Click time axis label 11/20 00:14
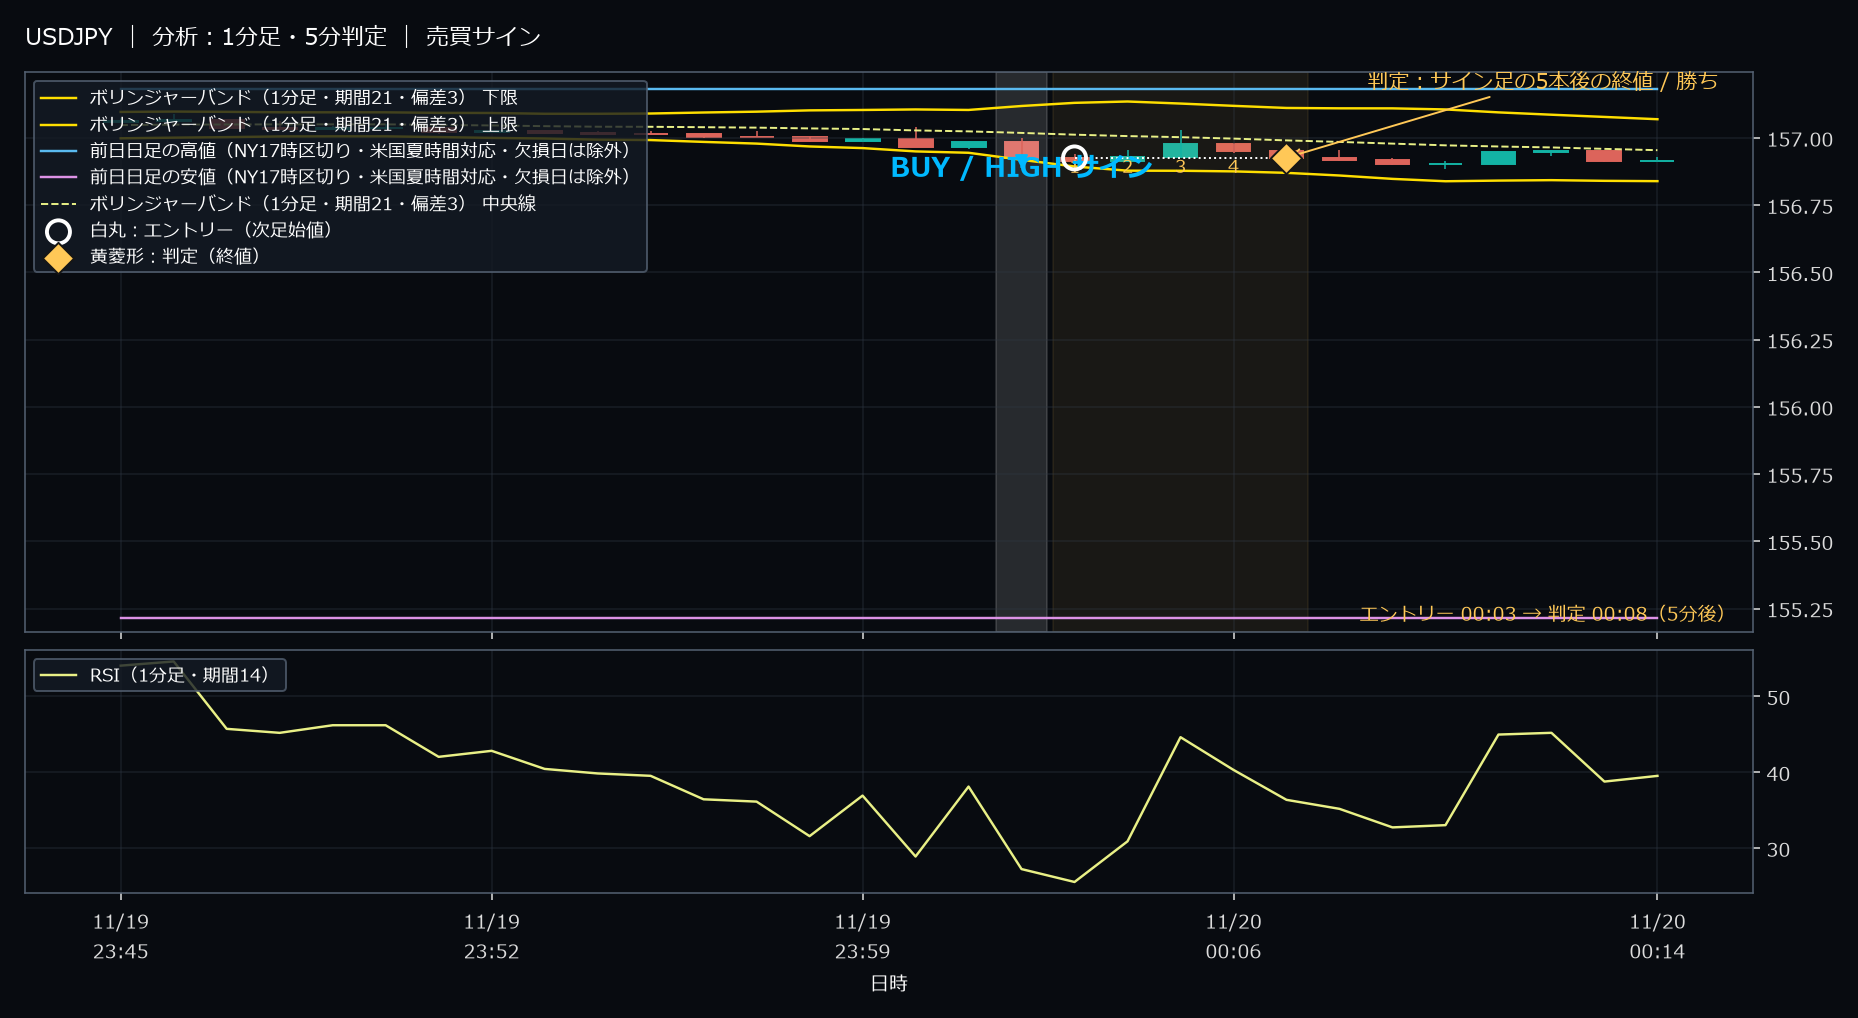1858x1018 pixels. coord(1657,937)
